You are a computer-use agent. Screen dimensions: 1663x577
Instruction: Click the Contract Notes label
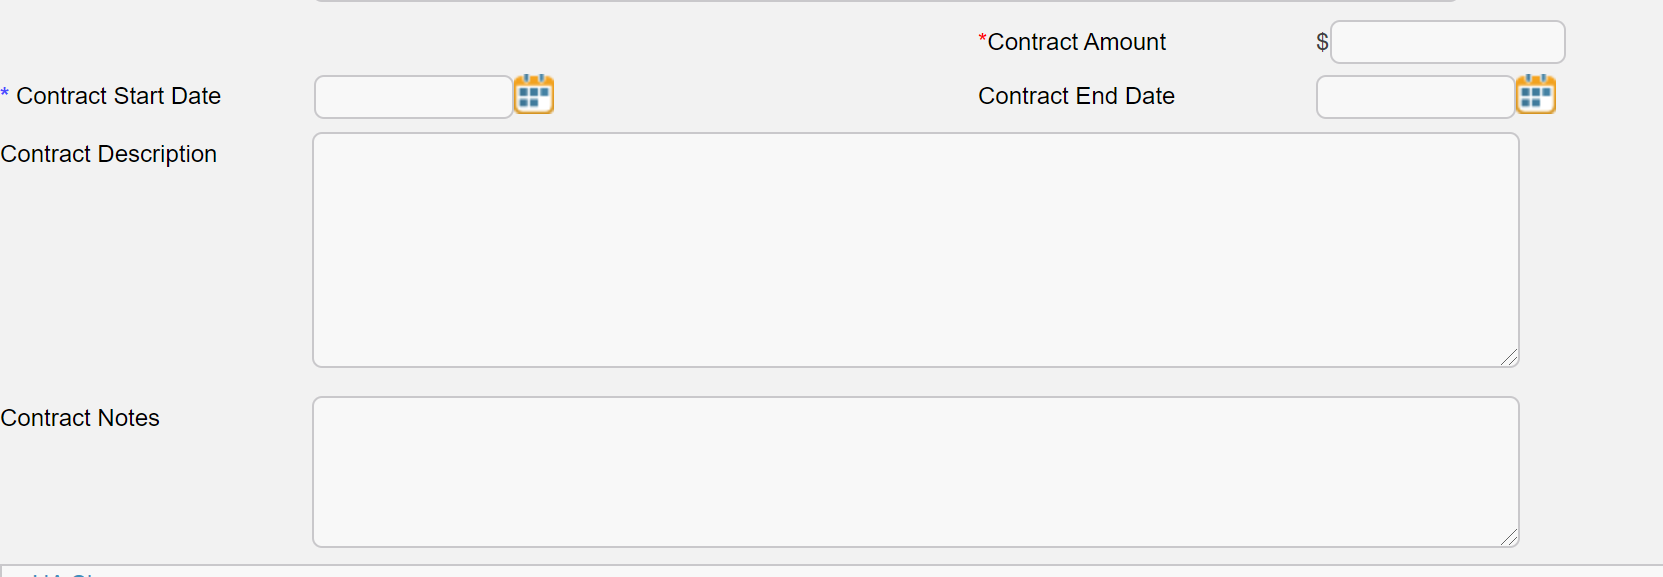tap(80, 418)
